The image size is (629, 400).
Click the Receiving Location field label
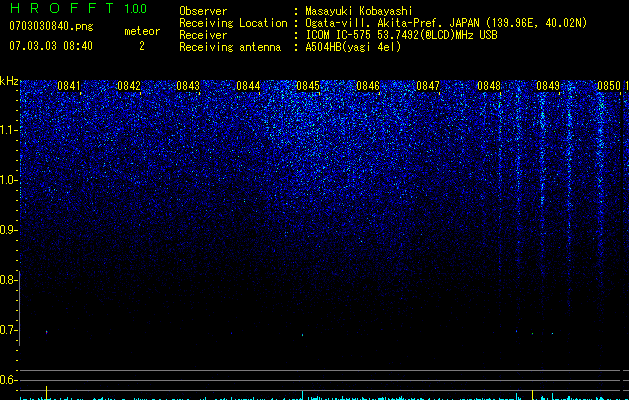233,23
